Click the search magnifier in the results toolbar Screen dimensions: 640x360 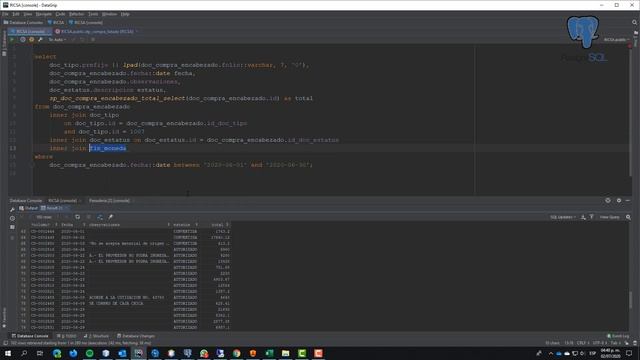pos(628,217)
